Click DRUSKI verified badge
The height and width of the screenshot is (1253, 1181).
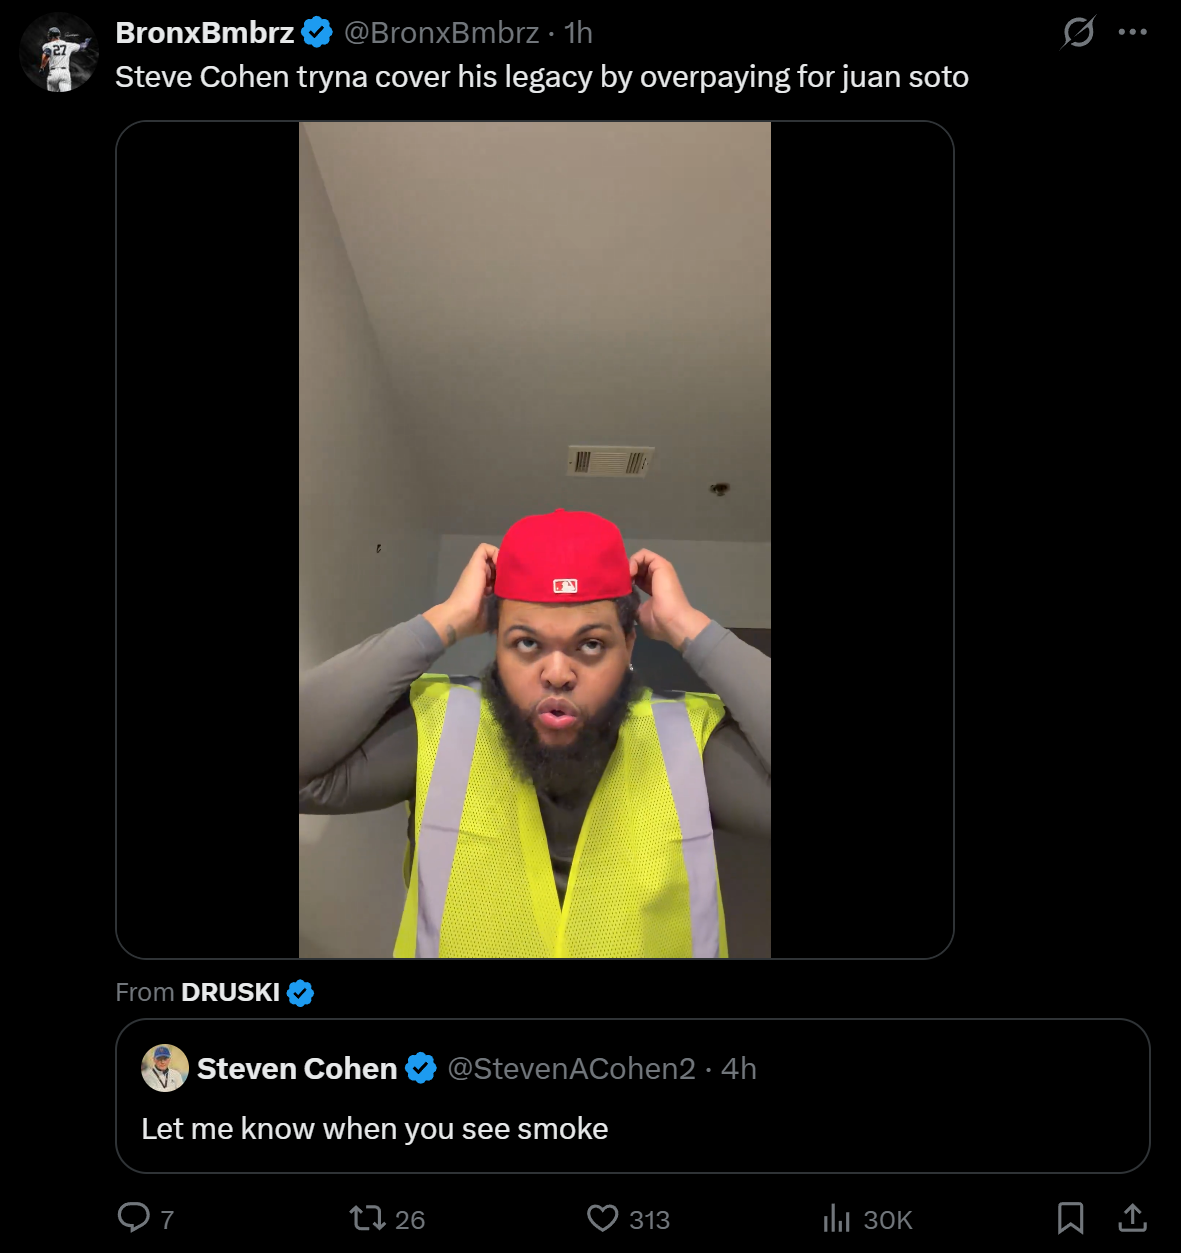click(x=300, y=993)
